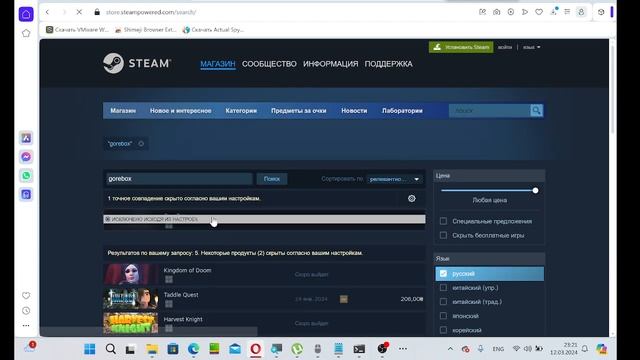Open sidebar history clock icon
The image size is (640, 360).
(26, 311)
